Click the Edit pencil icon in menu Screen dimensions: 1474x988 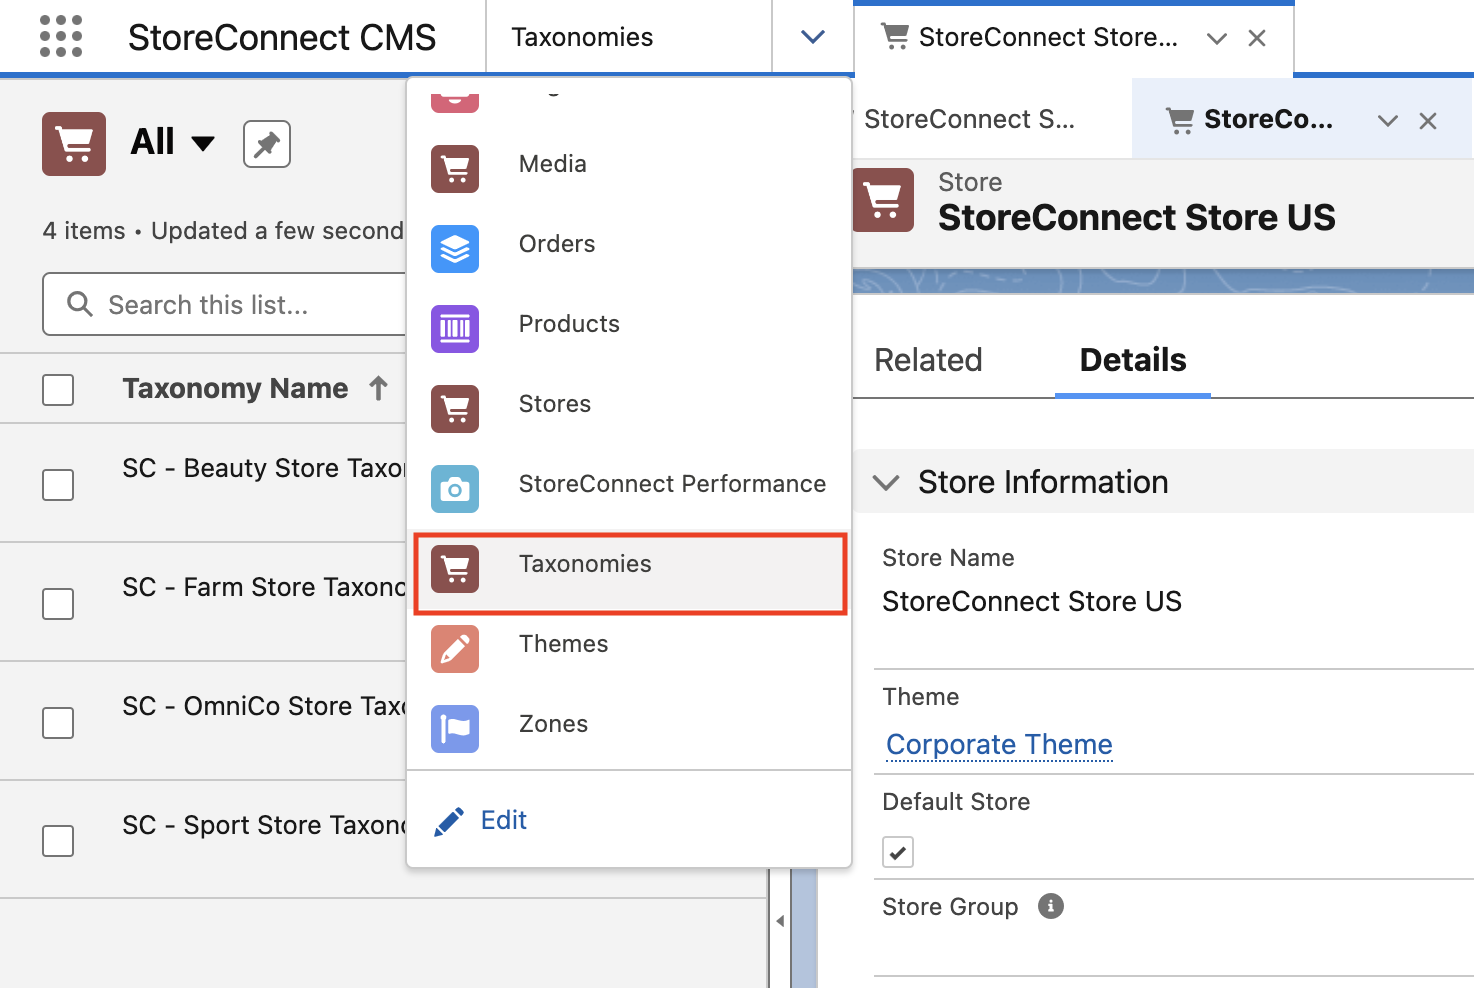[x=449, y=821]
